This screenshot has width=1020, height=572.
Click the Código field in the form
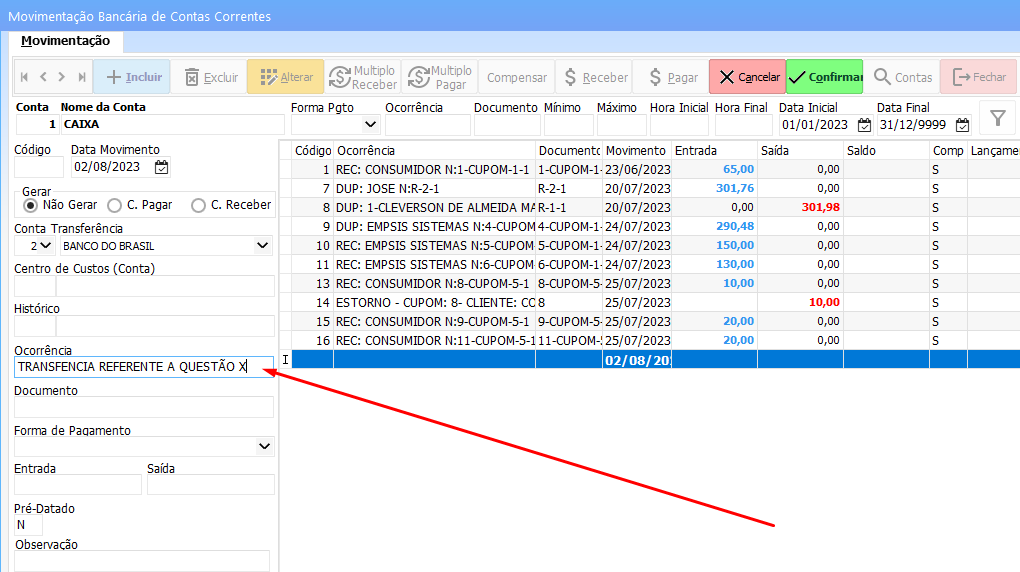point(39,167)
